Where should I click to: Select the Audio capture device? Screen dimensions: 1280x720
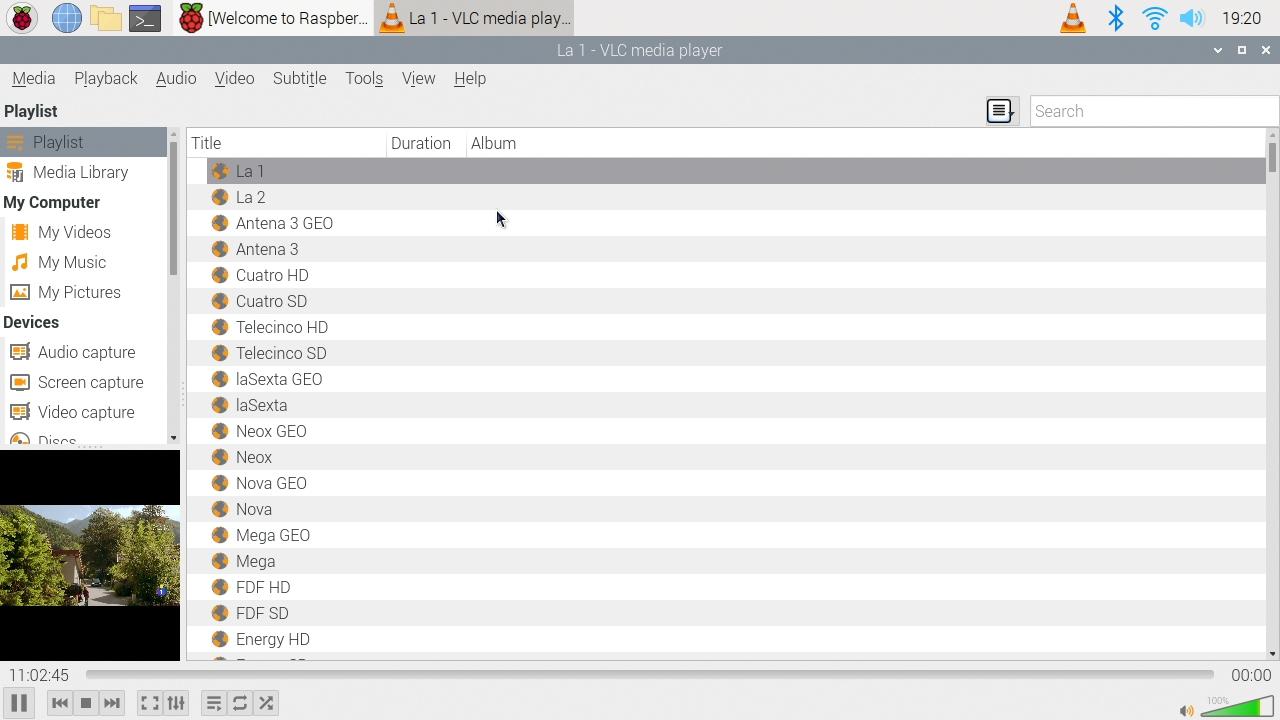(x=86, y=352)
